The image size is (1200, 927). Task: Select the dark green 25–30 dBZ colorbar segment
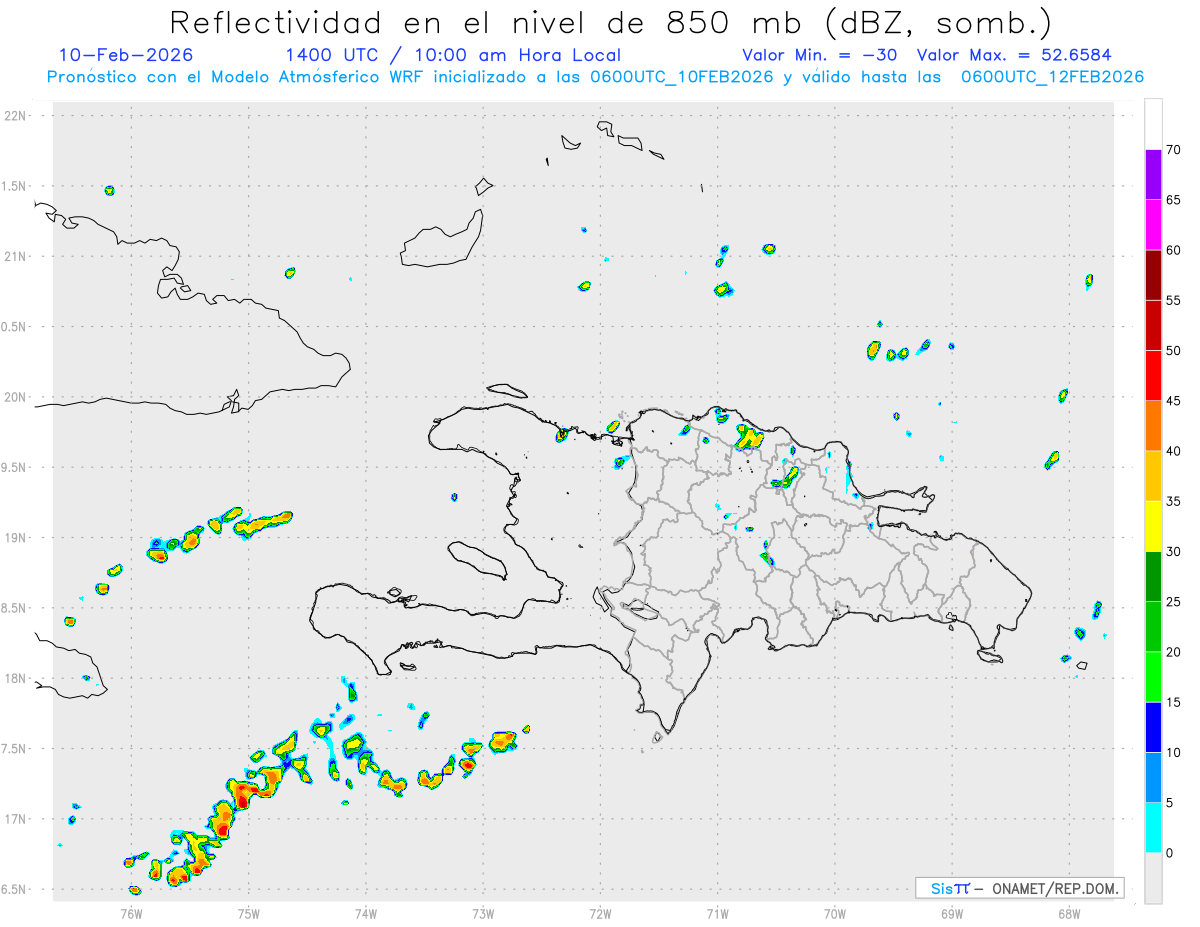pos(1153,576)
